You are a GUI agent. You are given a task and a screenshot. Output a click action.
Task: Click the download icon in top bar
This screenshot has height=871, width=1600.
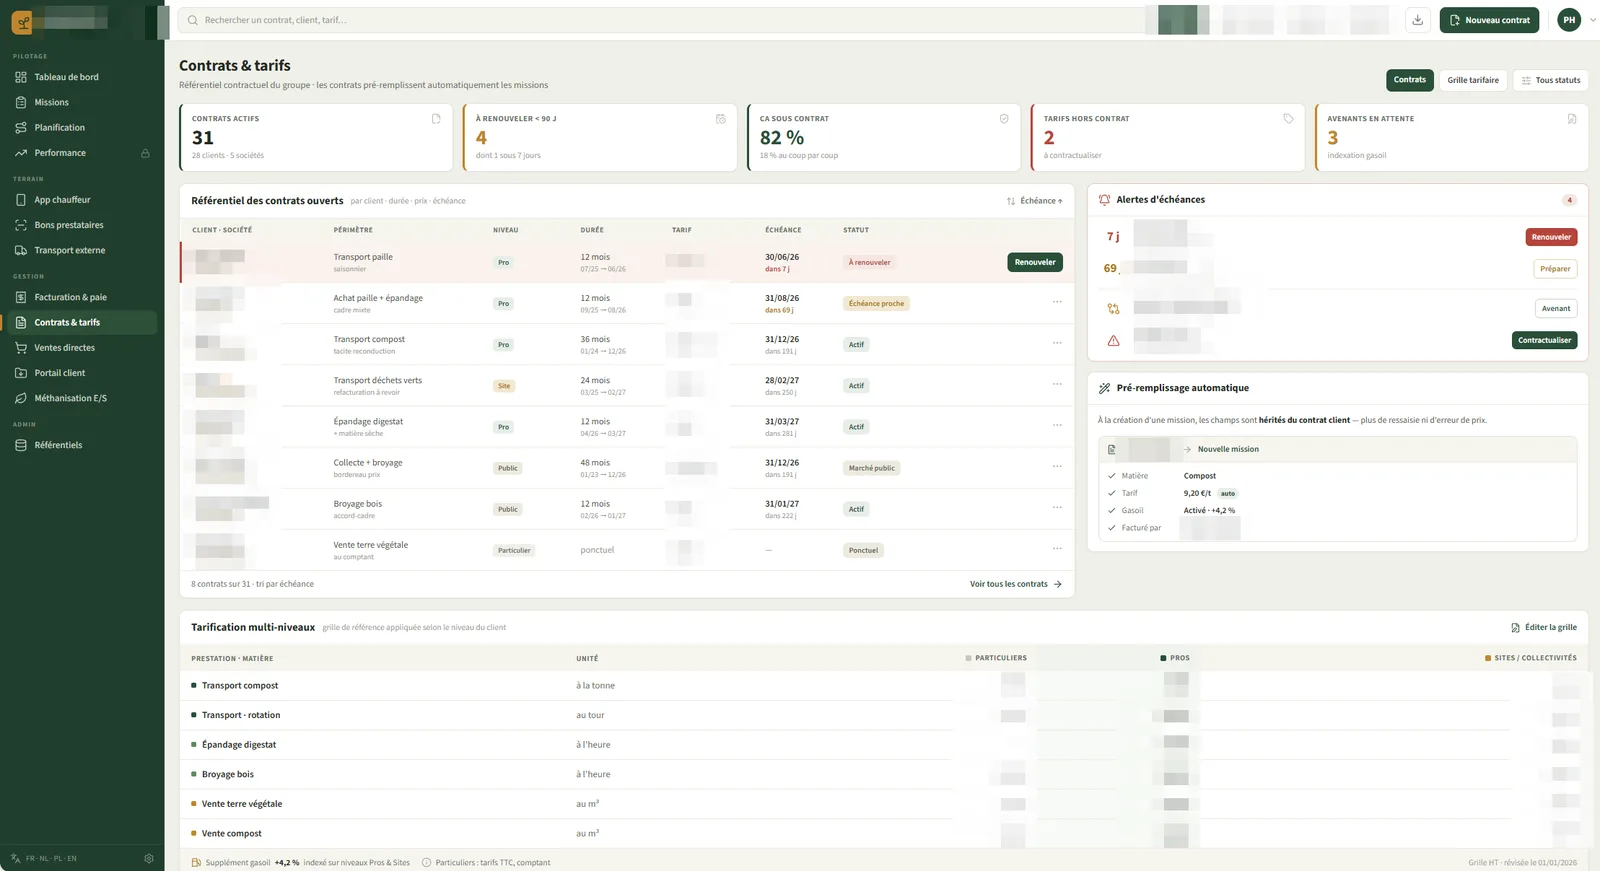coord(1417,20)
